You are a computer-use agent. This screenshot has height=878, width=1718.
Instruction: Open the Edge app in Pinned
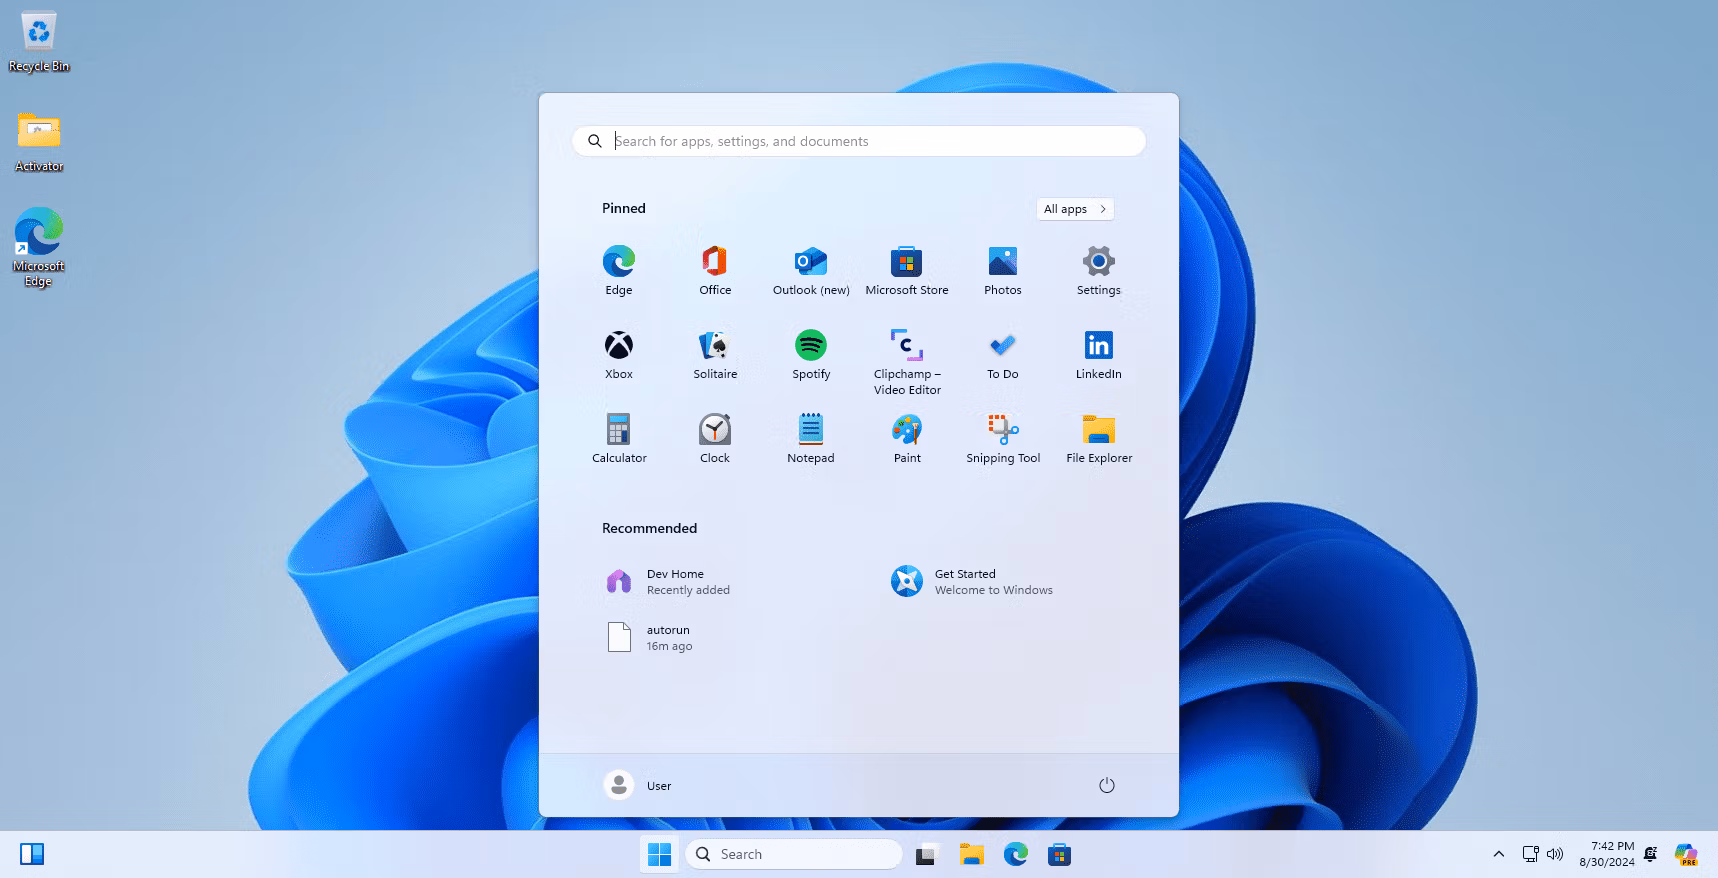(x=618, y=270)
